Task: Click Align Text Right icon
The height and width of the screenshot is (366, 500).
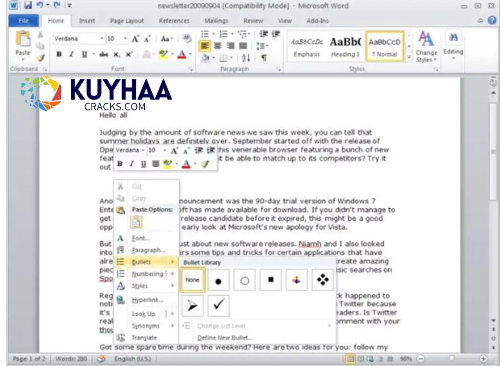Action: (230, 46)
